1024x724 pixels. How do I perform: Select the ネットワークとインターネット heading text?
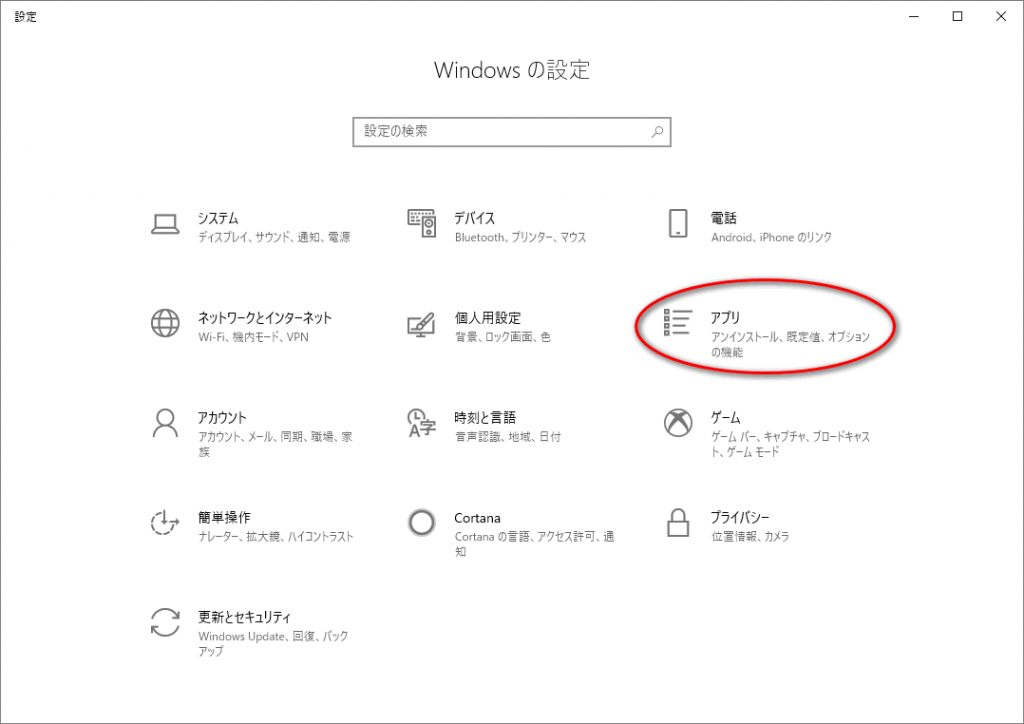coord(264,318)
